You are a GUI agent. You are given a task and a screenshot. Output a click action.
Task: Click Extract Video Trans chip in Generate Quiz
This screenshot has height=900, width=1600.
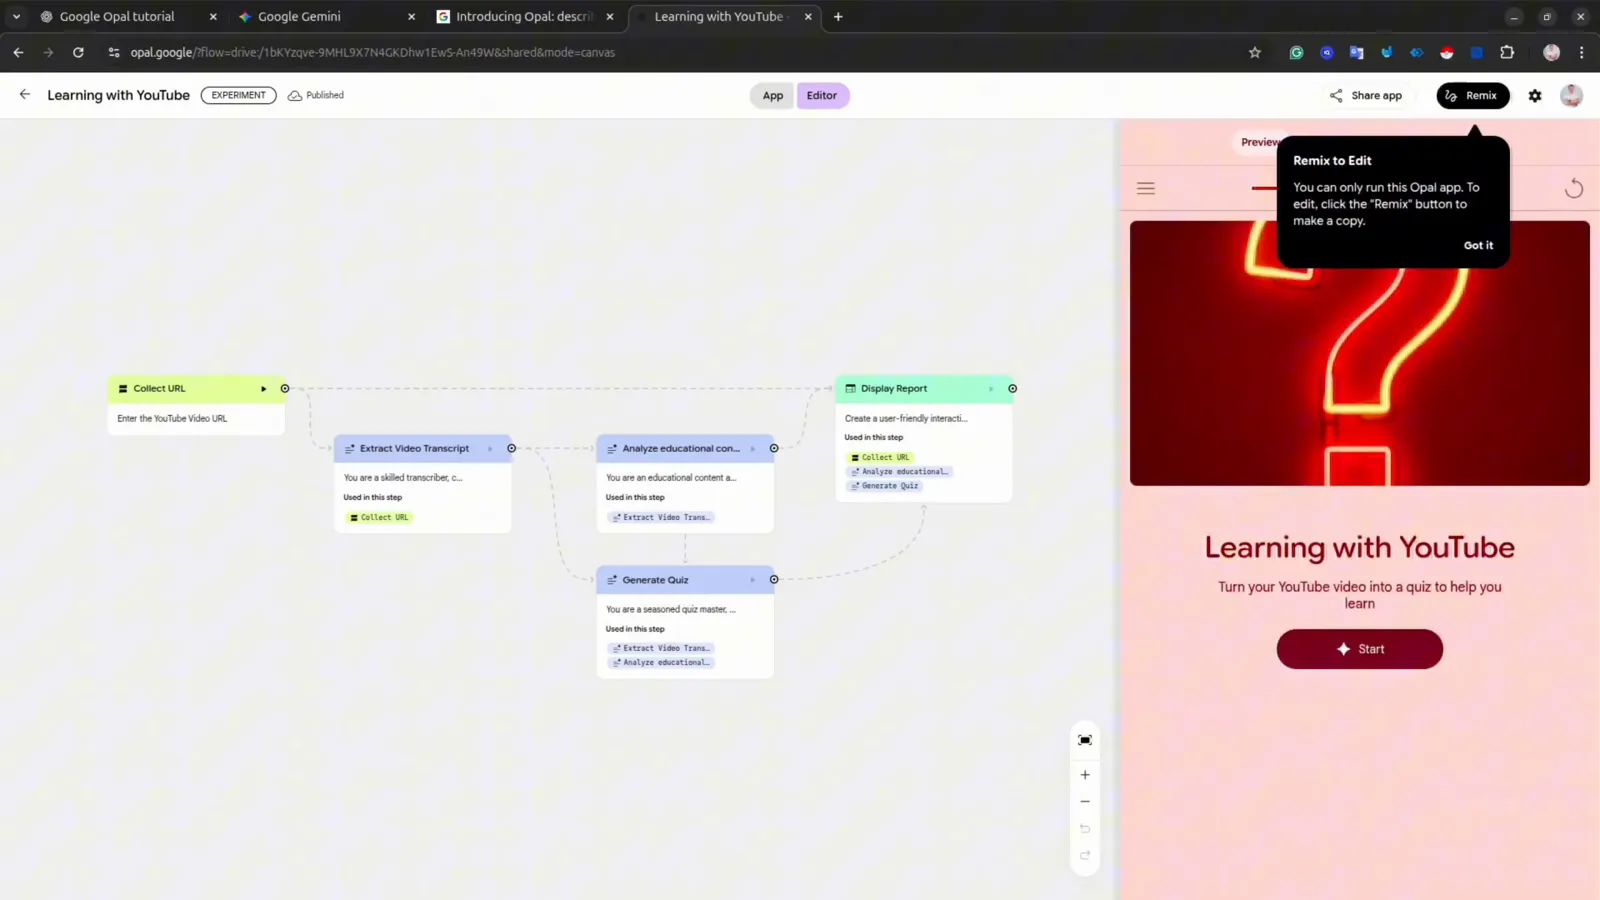[x=661, y=649]
